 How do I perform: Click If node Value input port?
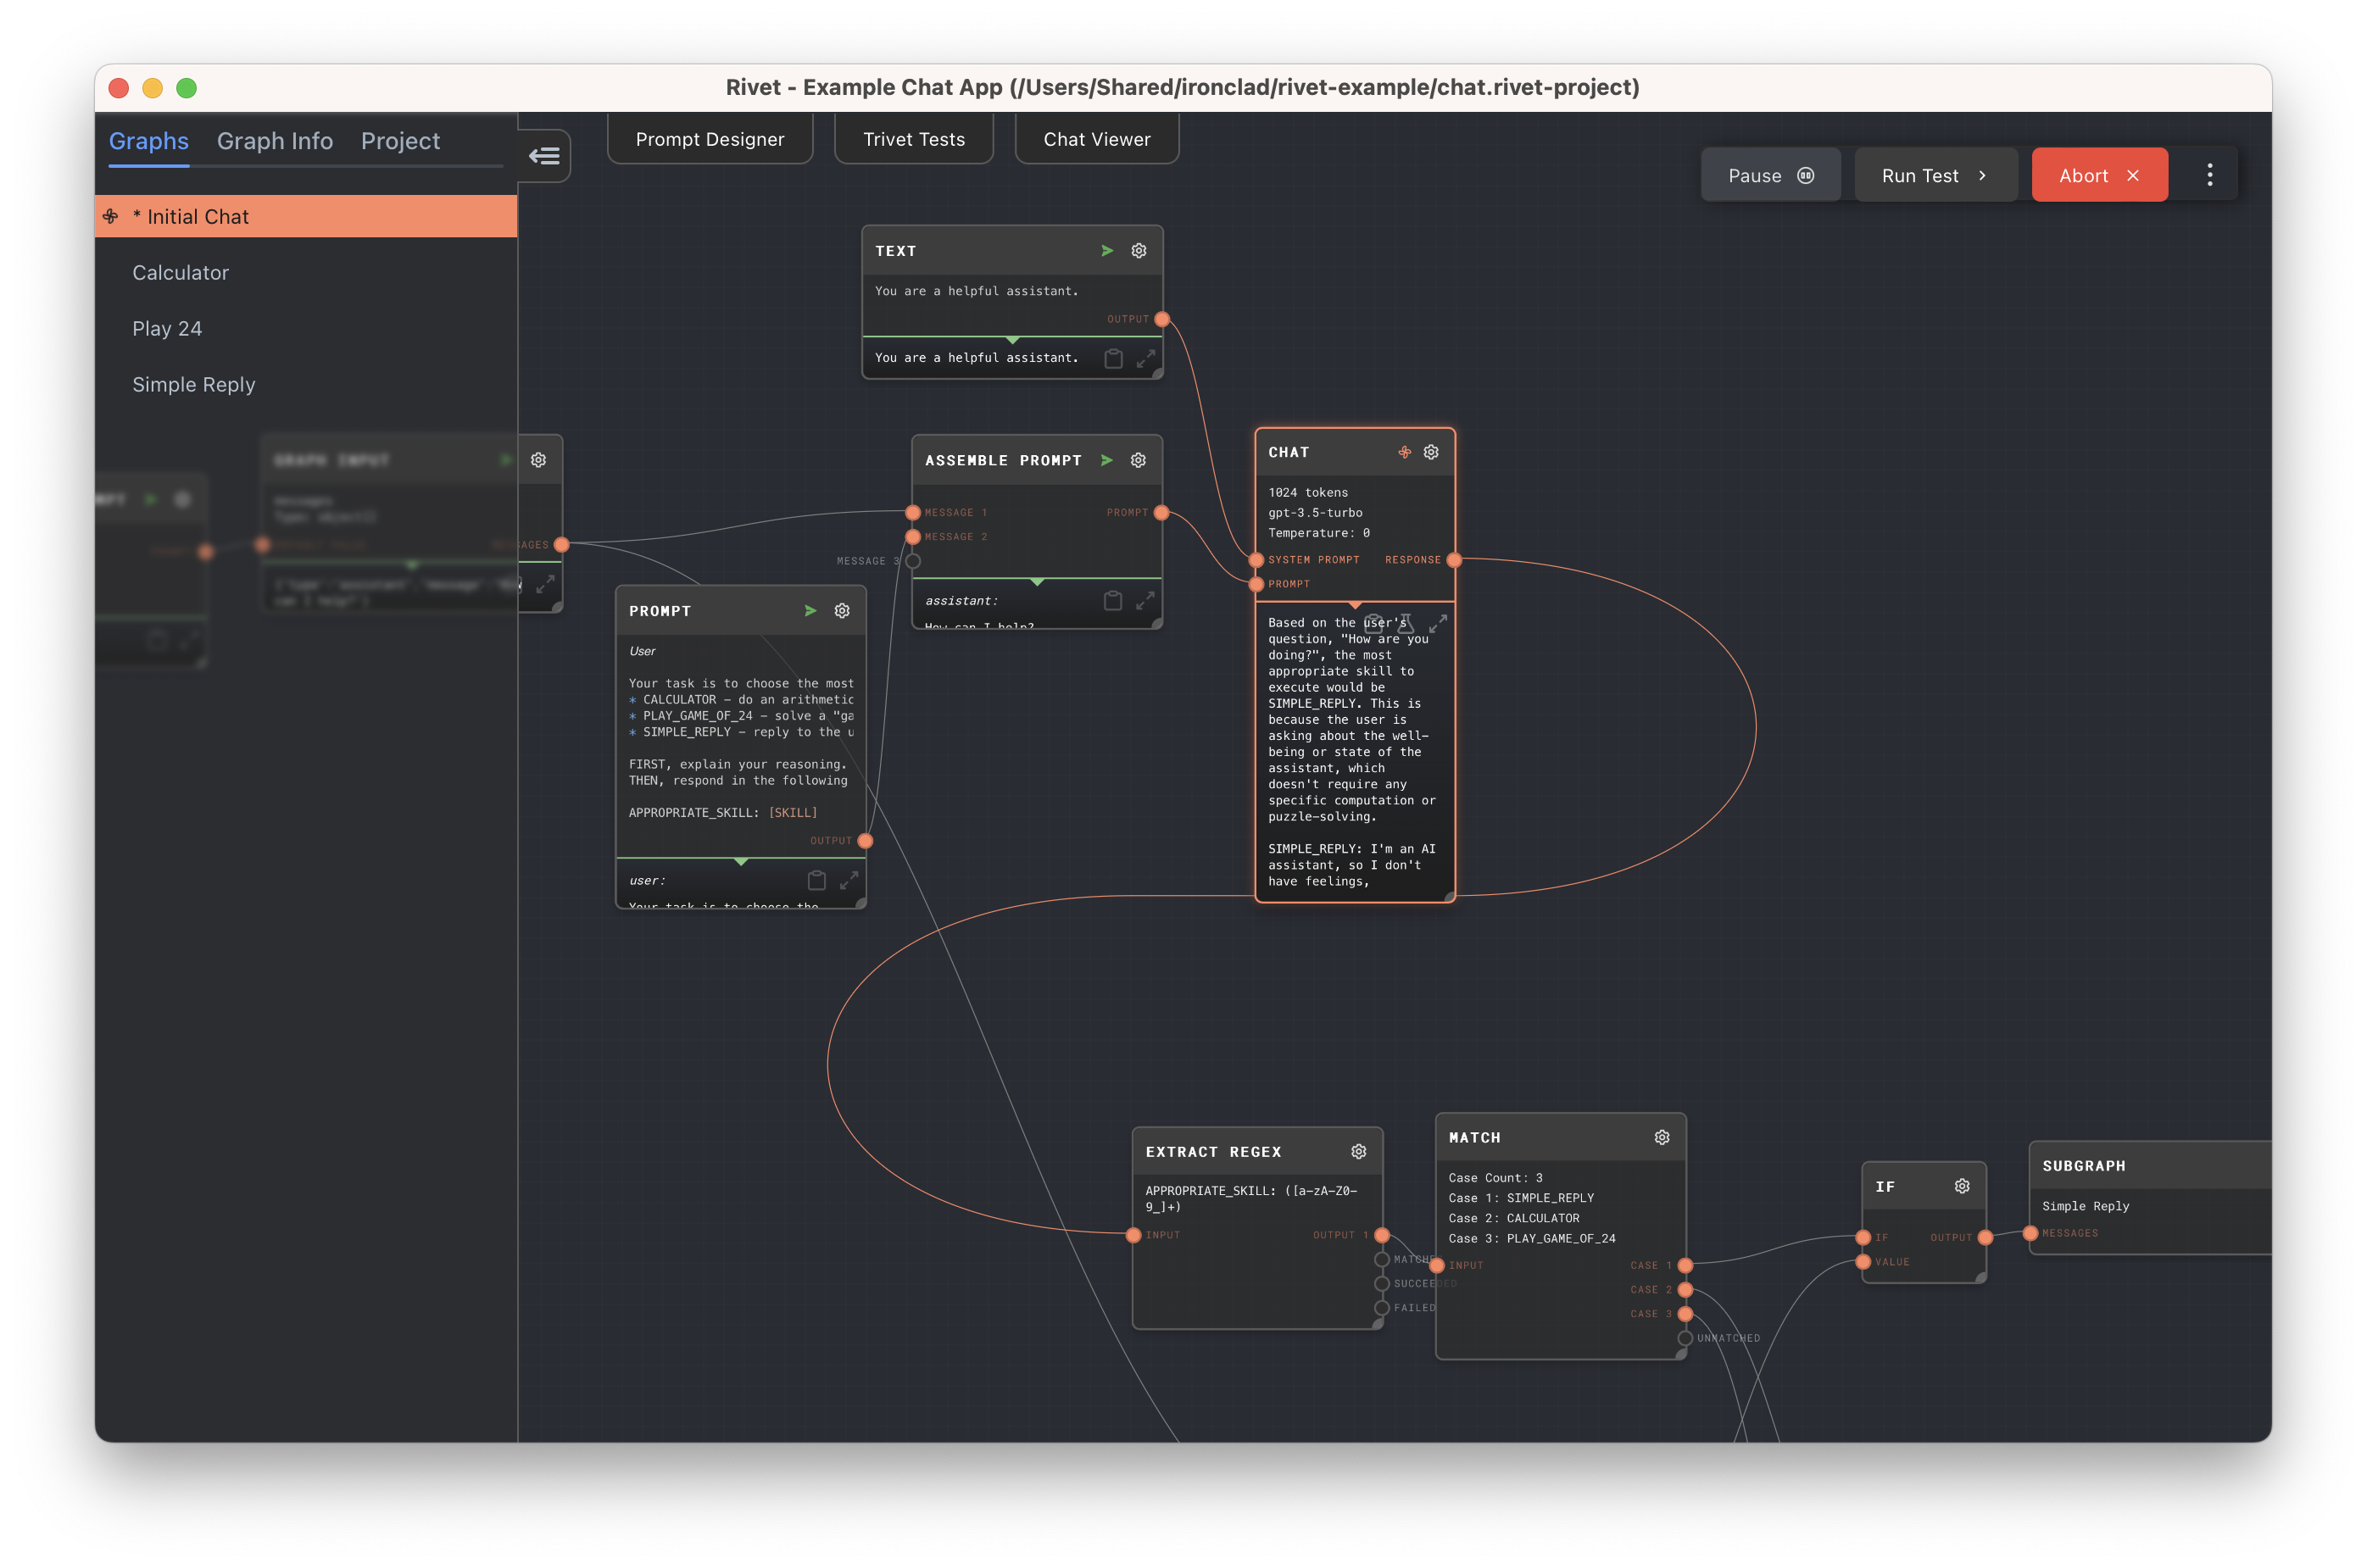point(1863,1262)
